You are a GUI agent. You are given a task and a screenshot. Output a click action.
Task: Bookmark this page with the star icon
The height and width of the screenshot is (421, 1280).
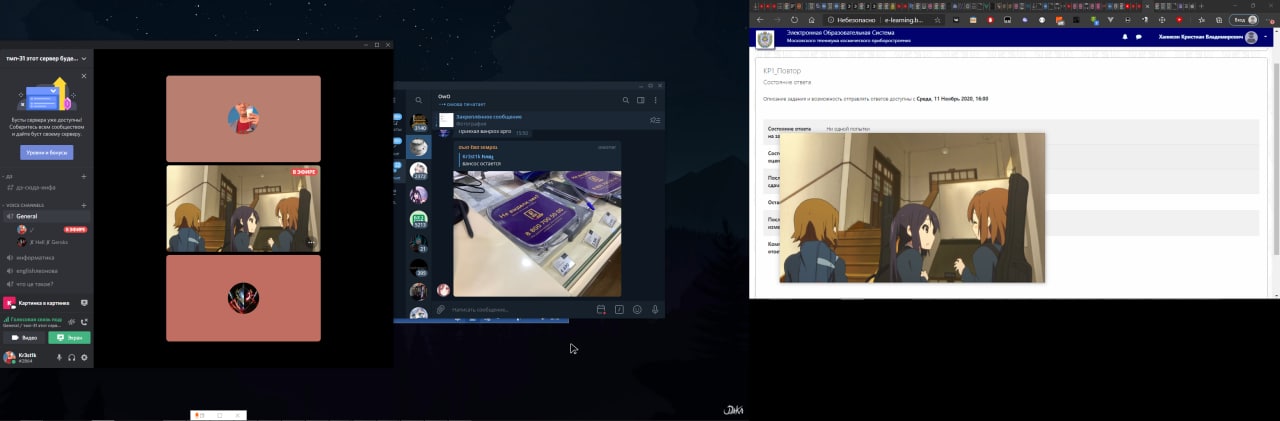pyautogui.click(x=937, y=19)
